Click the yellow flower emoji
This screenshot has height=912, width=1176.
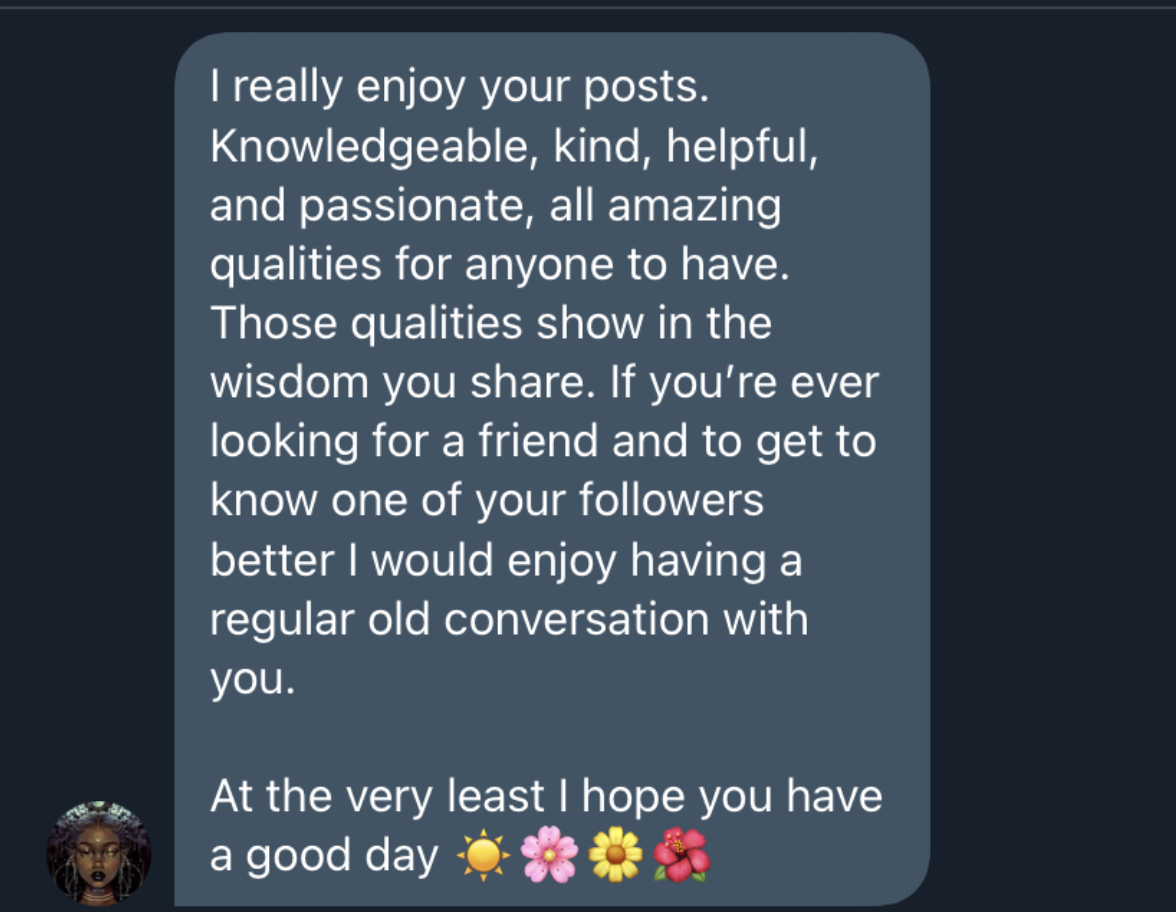point(615,857)
